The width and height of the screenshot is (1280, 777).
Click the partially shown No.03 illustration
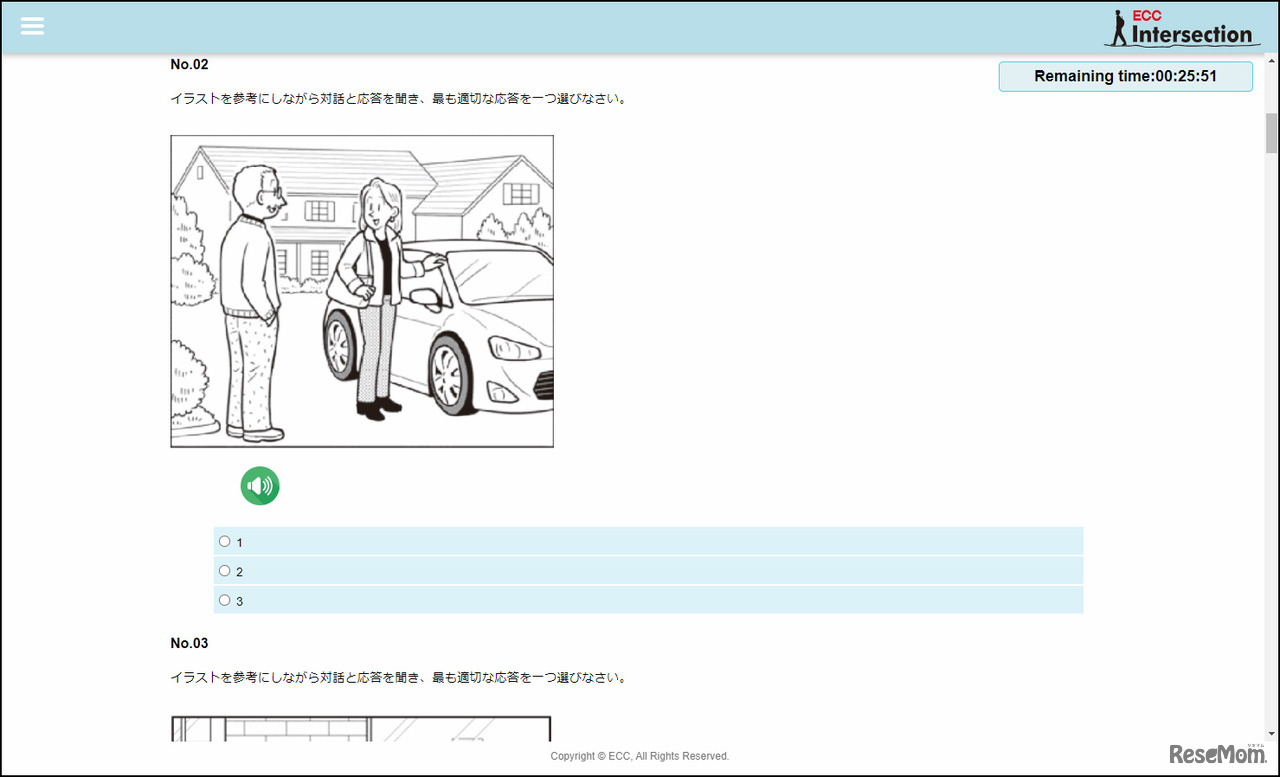361,728
